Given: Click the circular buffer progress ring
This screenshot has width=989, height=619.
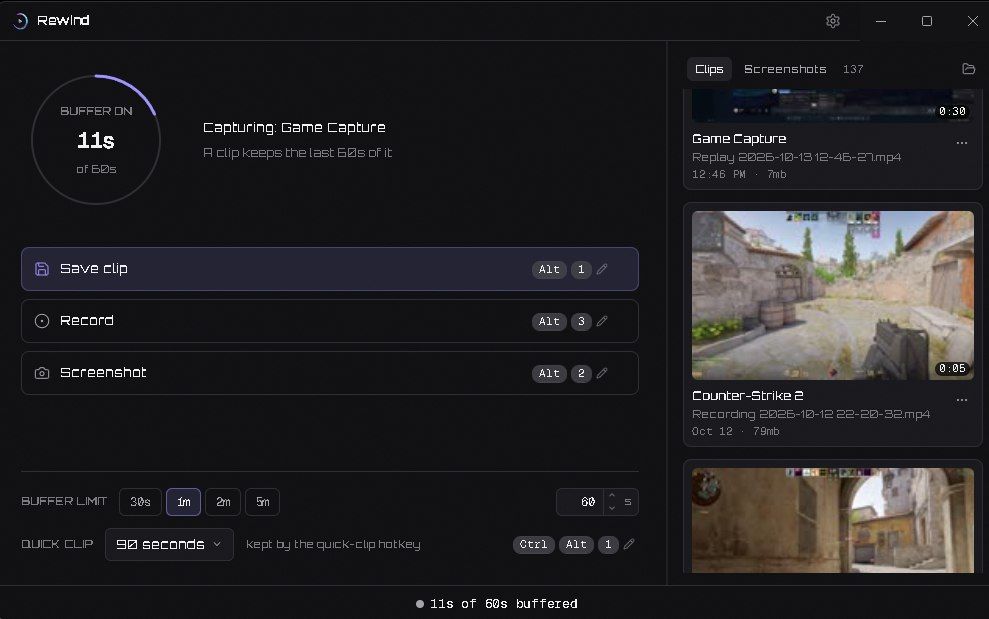Looking at the screenshot, I should [96, 139].
